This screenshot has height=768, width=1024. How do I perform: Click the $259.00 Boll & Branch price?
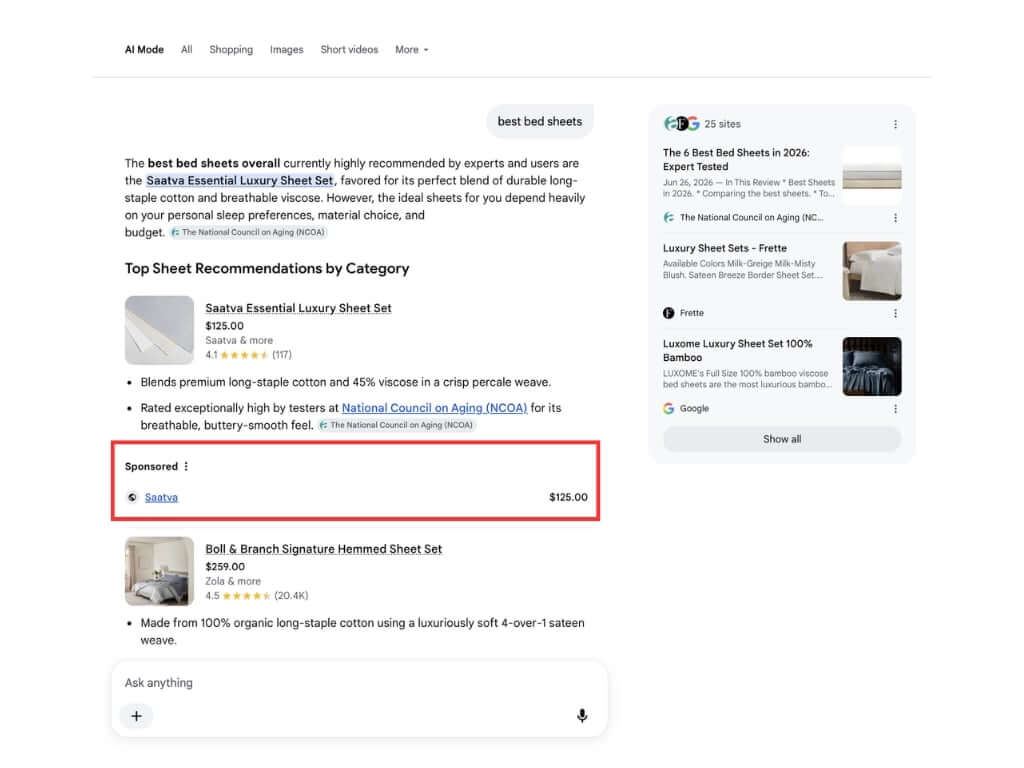tap(225, 567)
